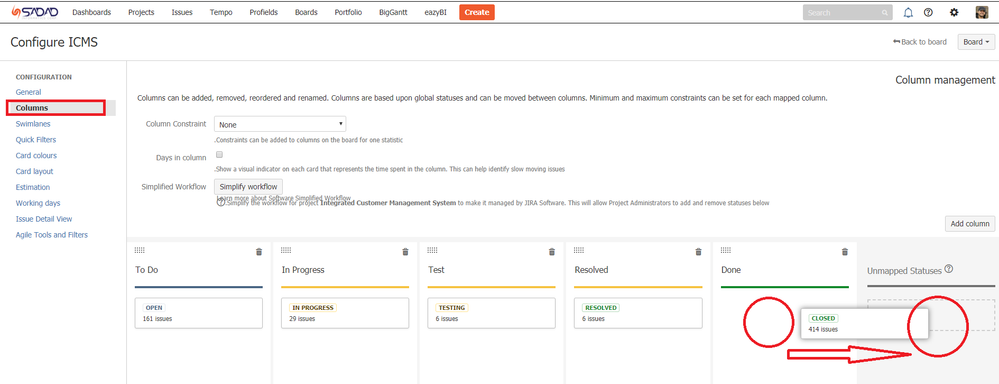Open the Boards menu
999x384 pixels.
[306, 12]
